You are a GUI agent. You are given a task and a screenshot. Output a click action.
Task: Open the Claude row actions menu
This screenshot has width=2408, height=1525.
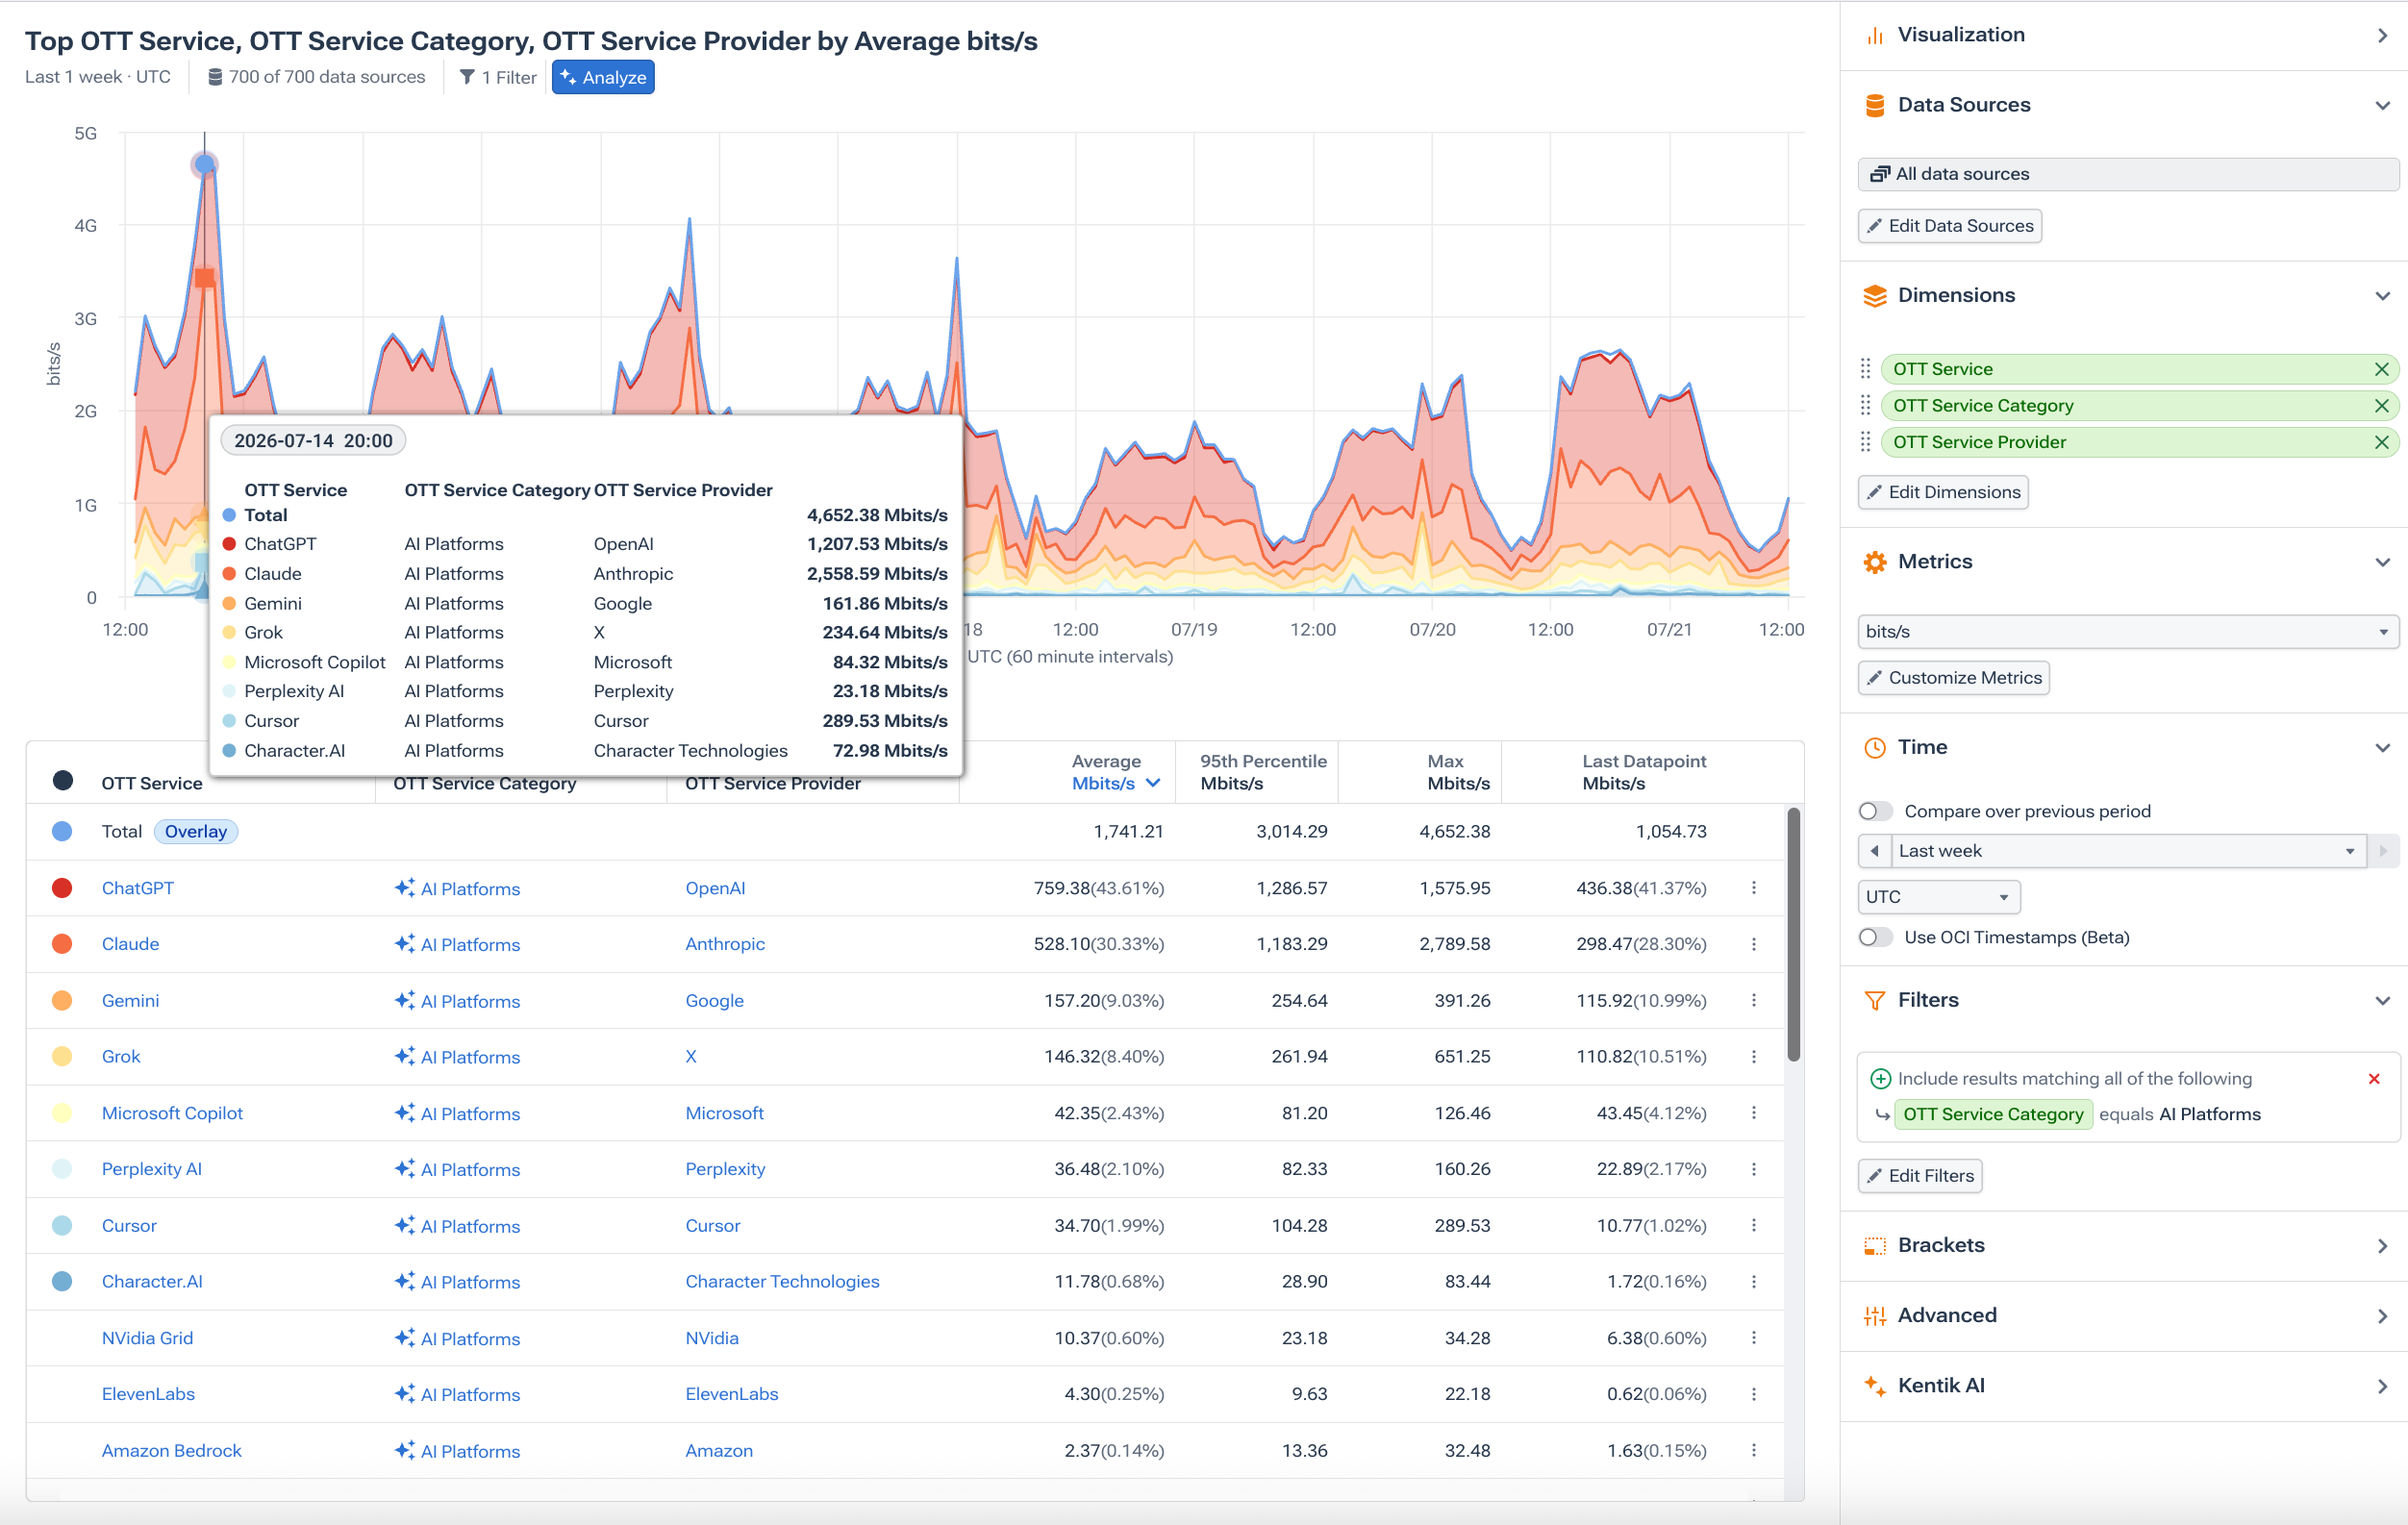(1753, 944)
